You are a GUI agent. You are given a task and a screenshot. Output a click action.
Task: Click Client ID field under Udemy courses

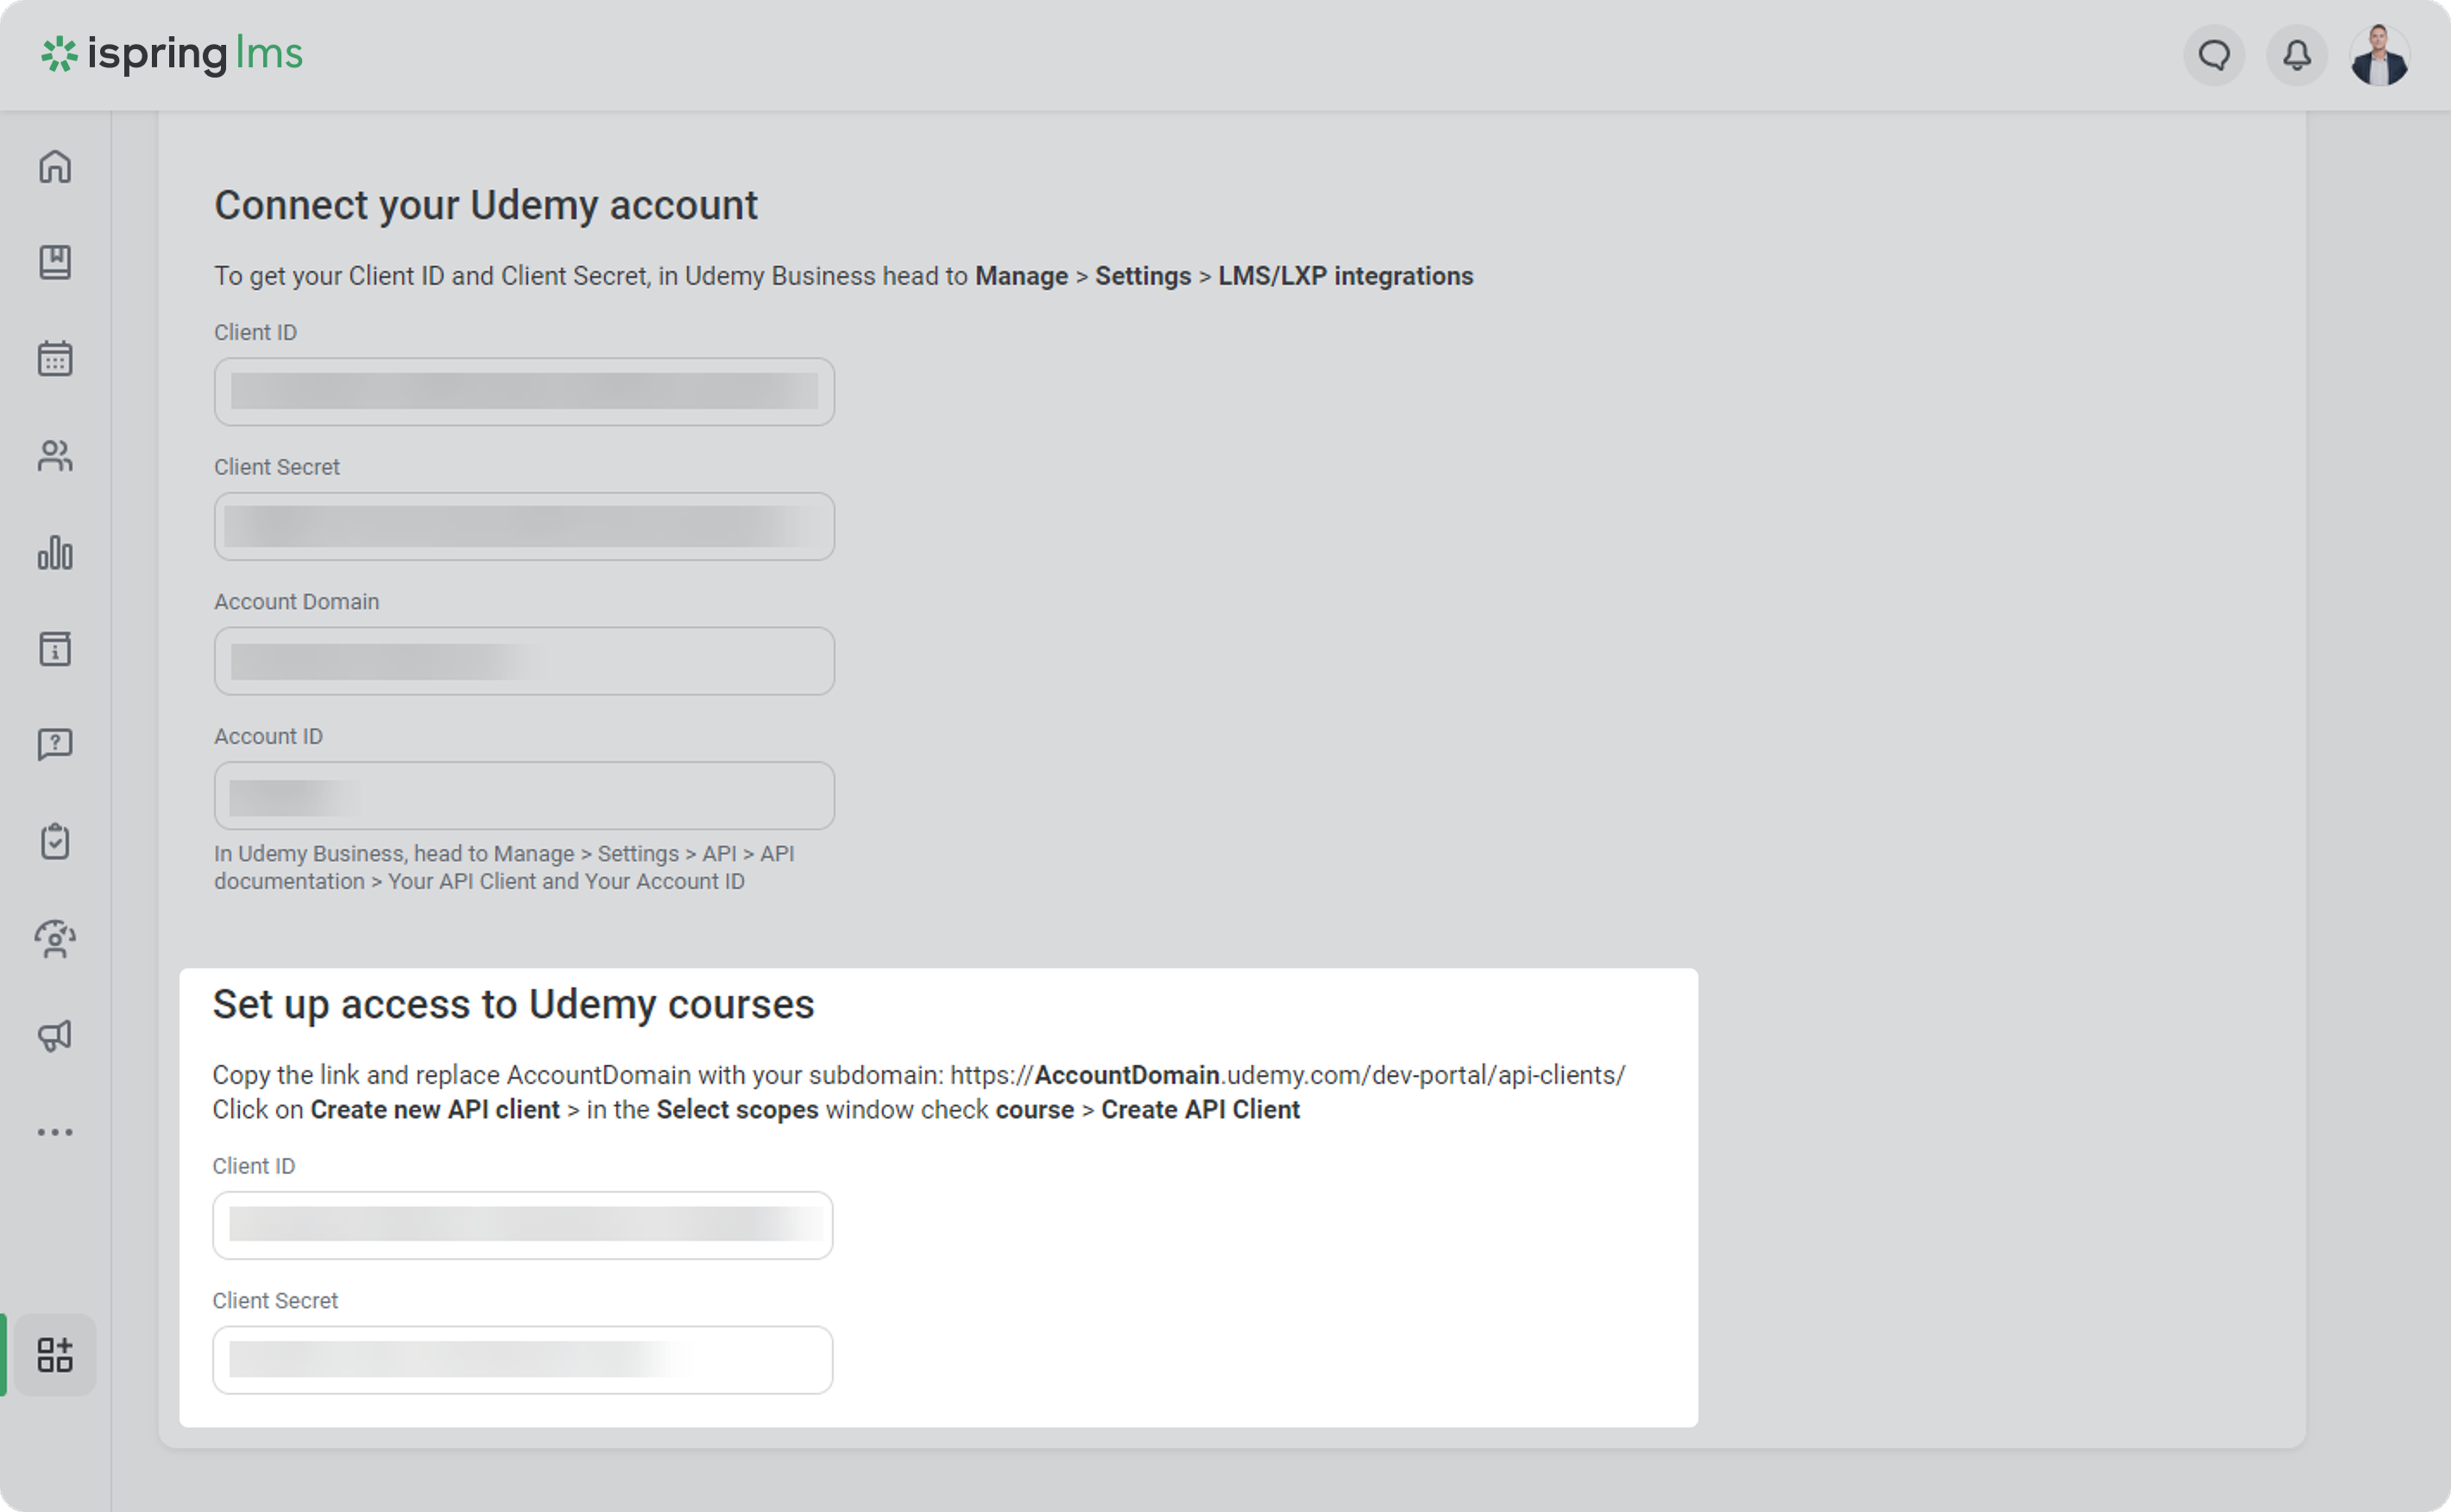(x=522, y=1225)
